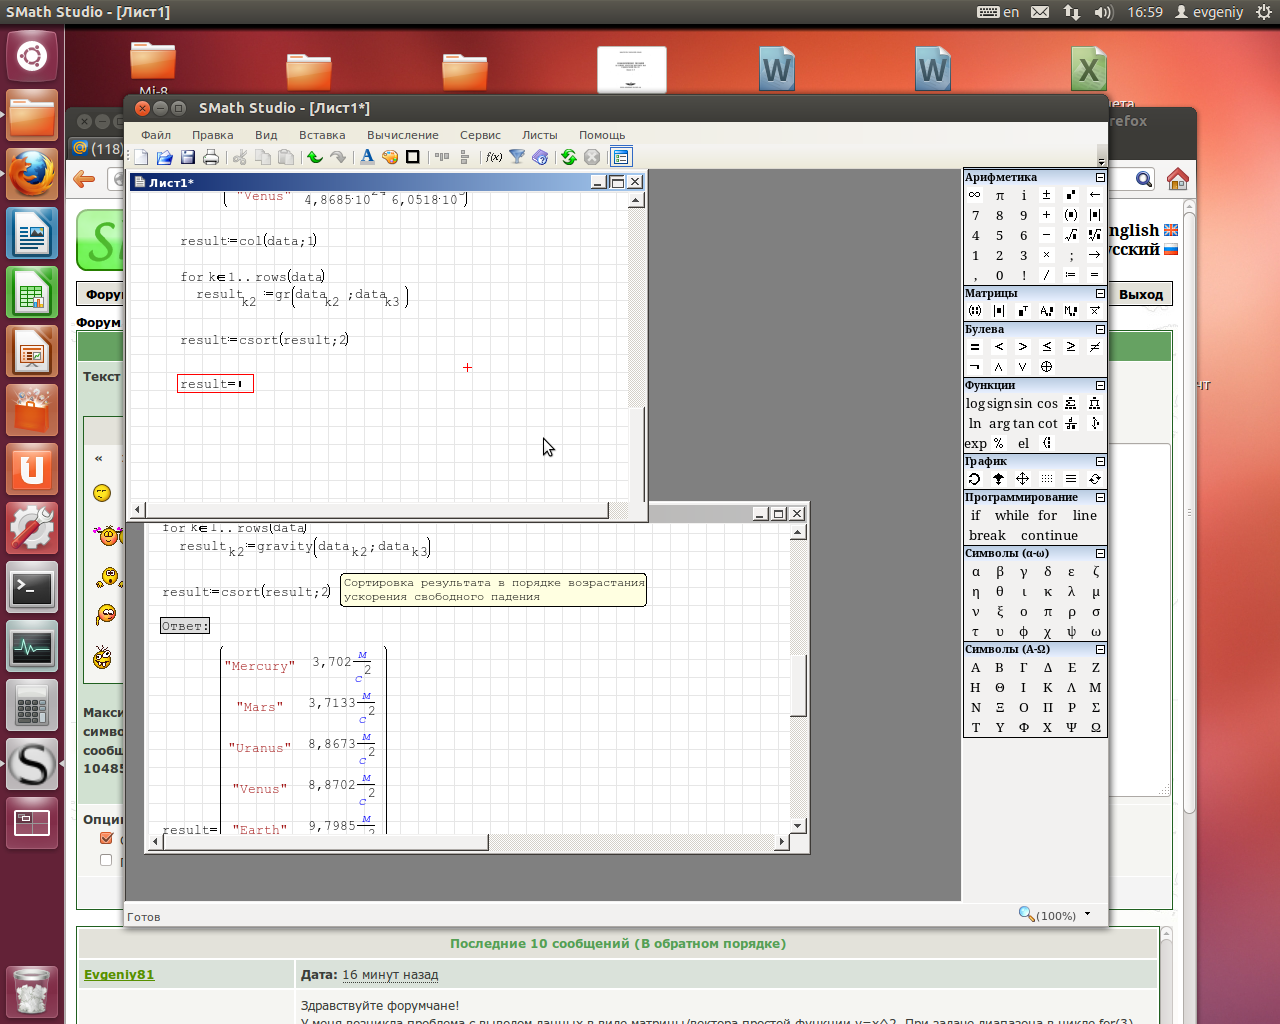
Task: Click the Print icon in toolbar
Action: pos(211,157)
